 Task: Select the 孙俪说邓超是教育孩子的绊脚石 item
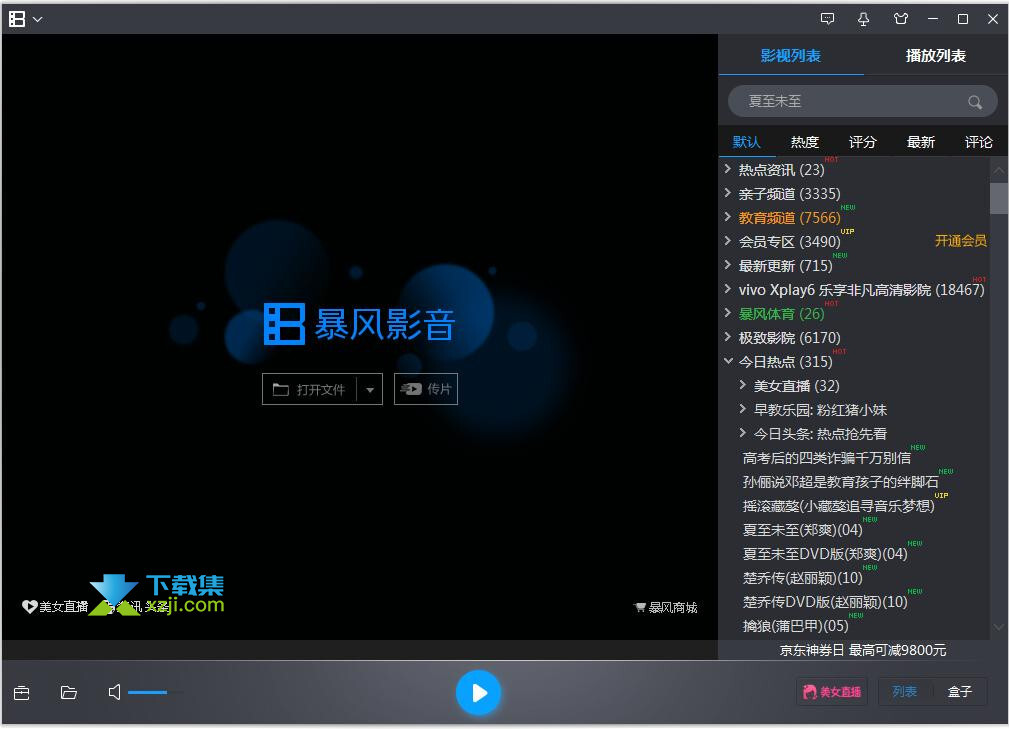840,482
